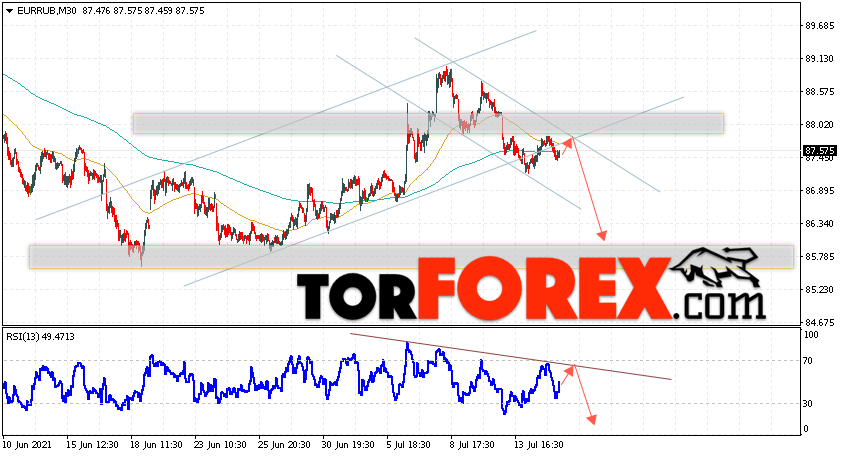Click the 8 Jul 17:30 time label
Screen dimensions: 841x456
click(472, 445)
